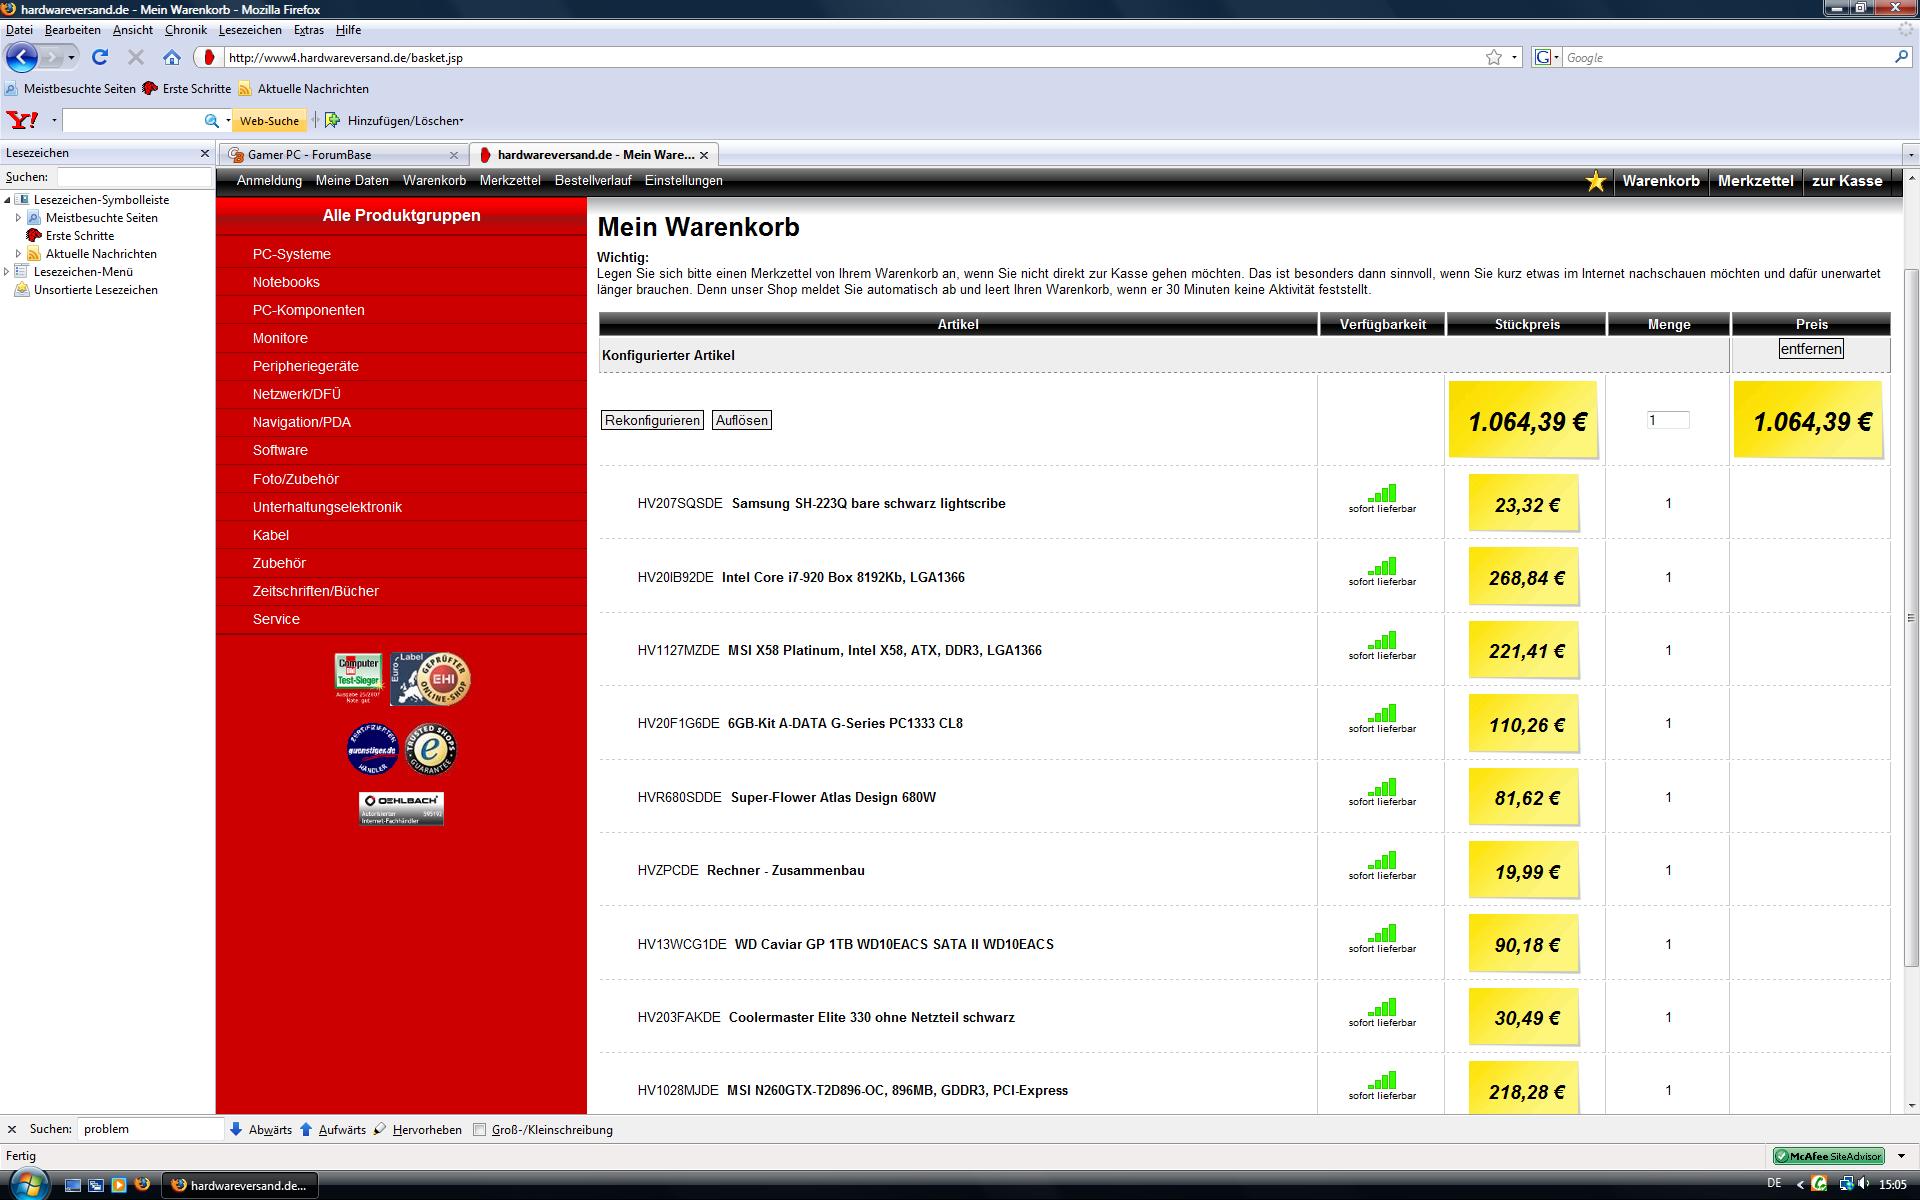The image size is (1920, 1200).
Task: Click the yellow star beside Warenkorb
Action: (1596, 181)
